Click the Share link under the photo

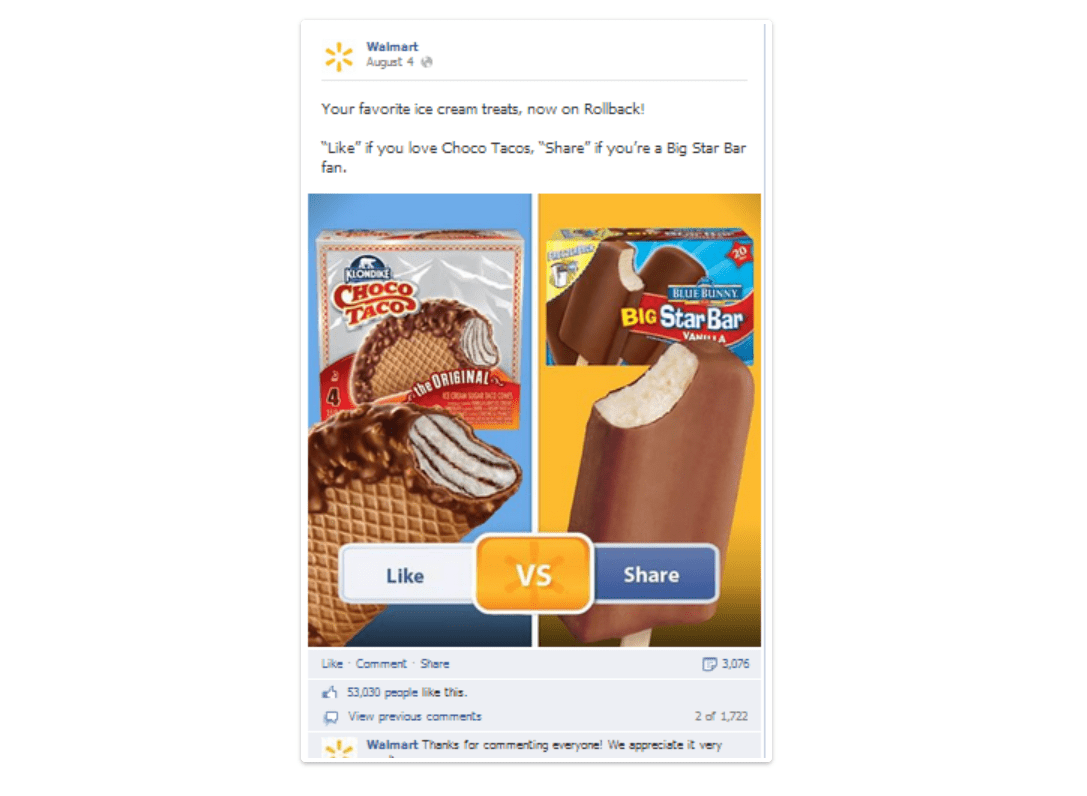click(435, 664)
